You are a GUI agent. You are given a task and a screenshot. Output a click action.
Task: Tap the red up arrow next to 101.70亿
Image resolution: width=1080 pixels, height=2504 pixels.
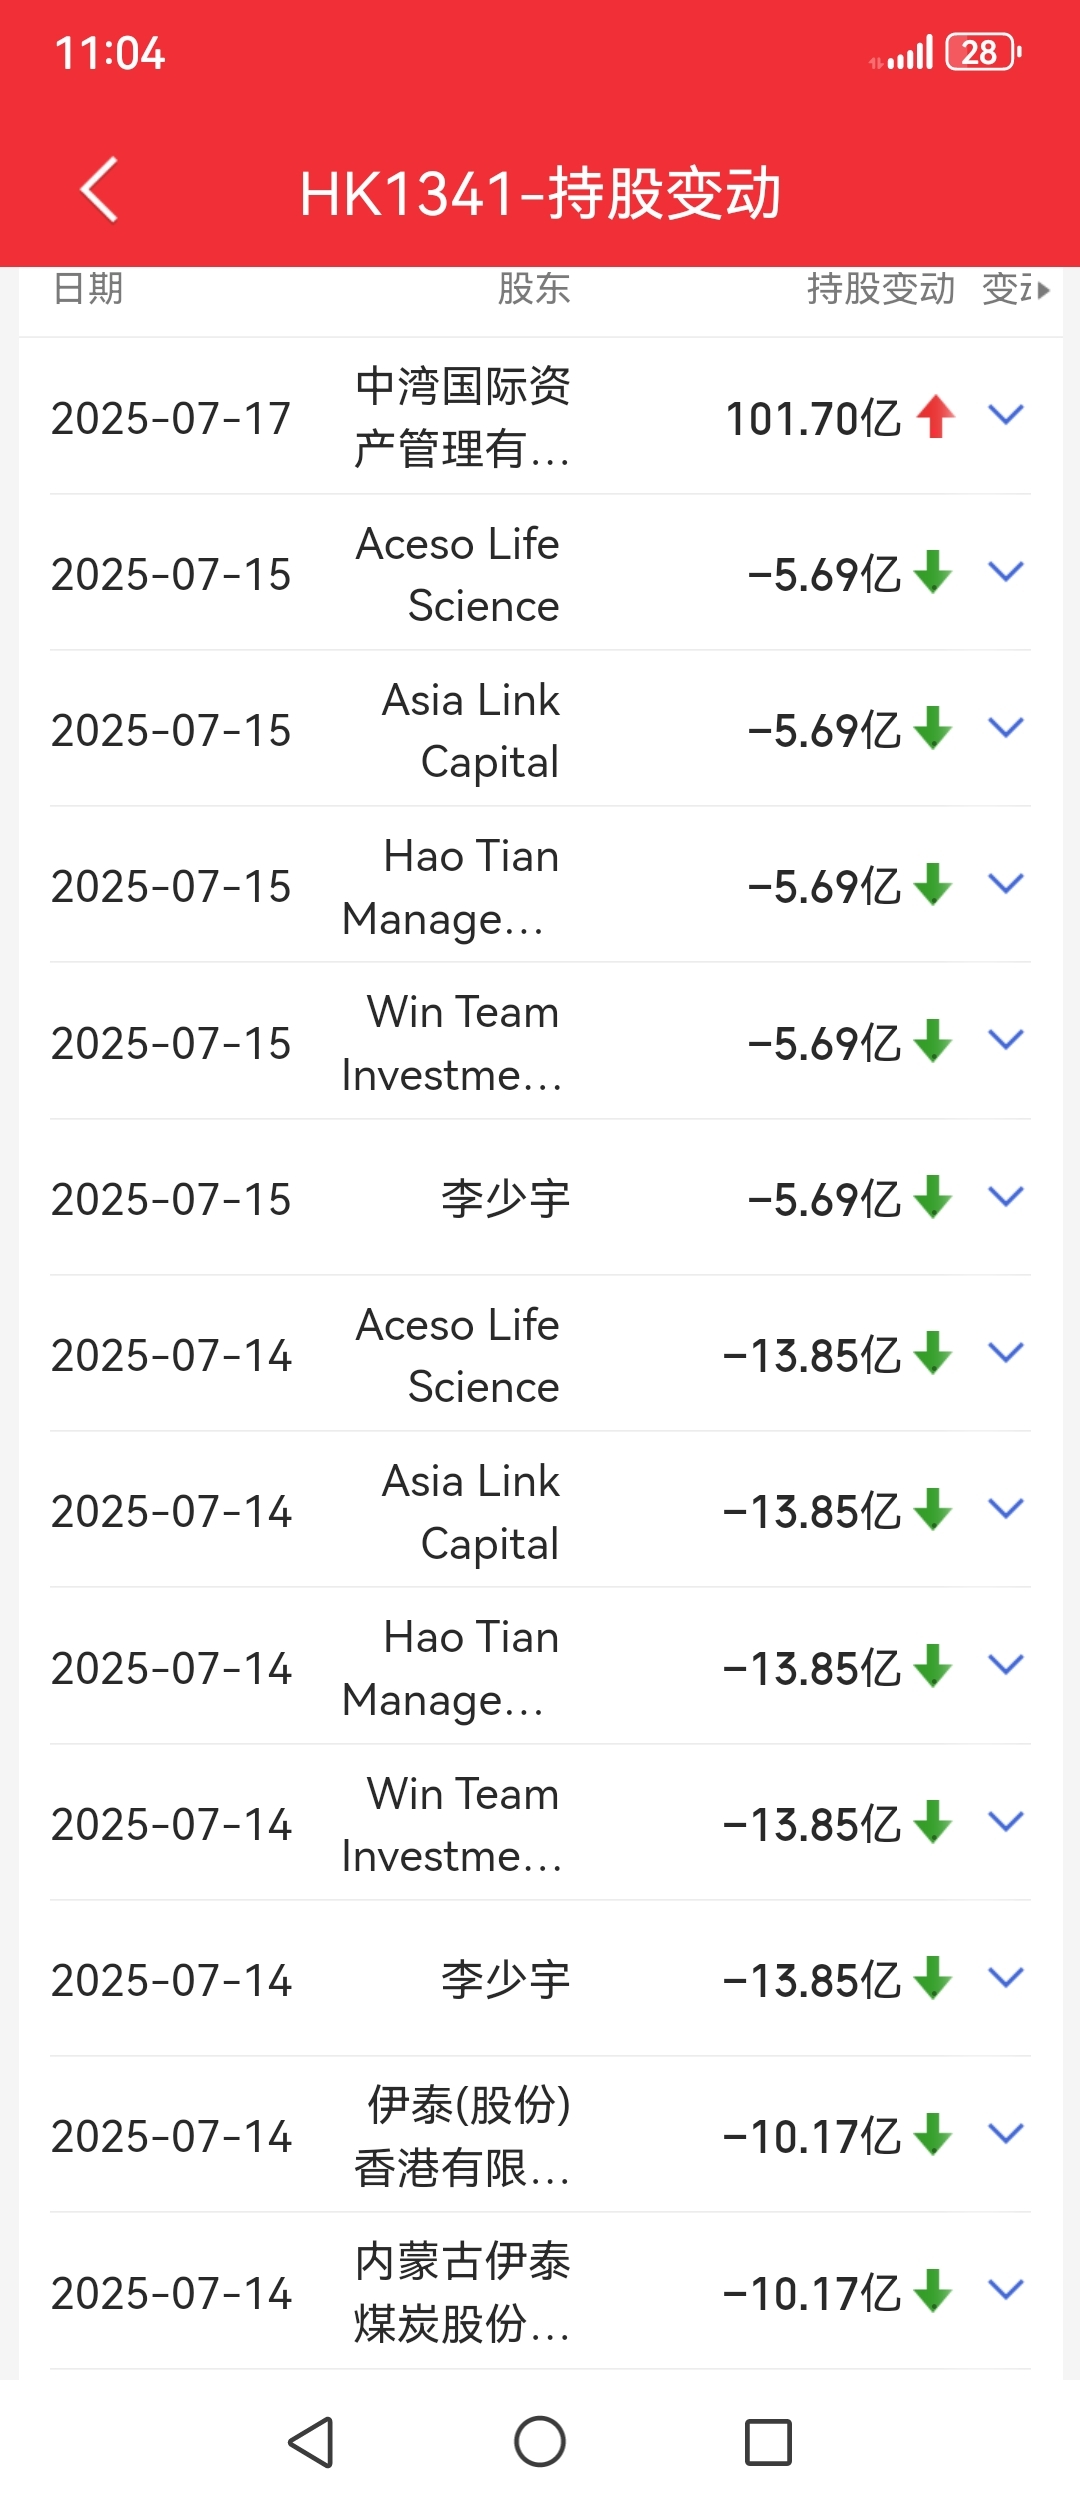coord(936,416)
